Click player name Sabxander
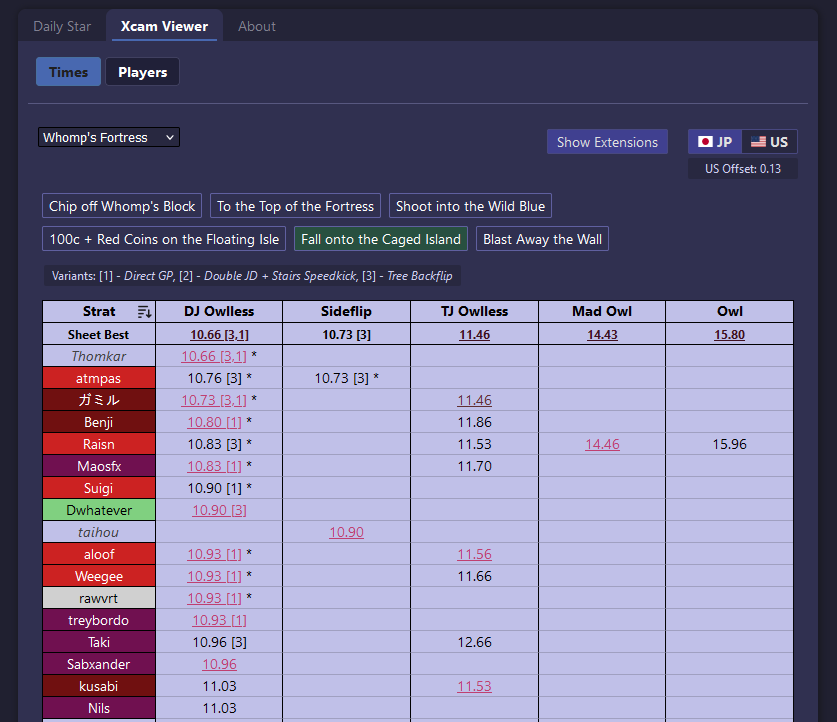Screen dimensions: 837x722 pyautogui.click(x=99, y=664)
